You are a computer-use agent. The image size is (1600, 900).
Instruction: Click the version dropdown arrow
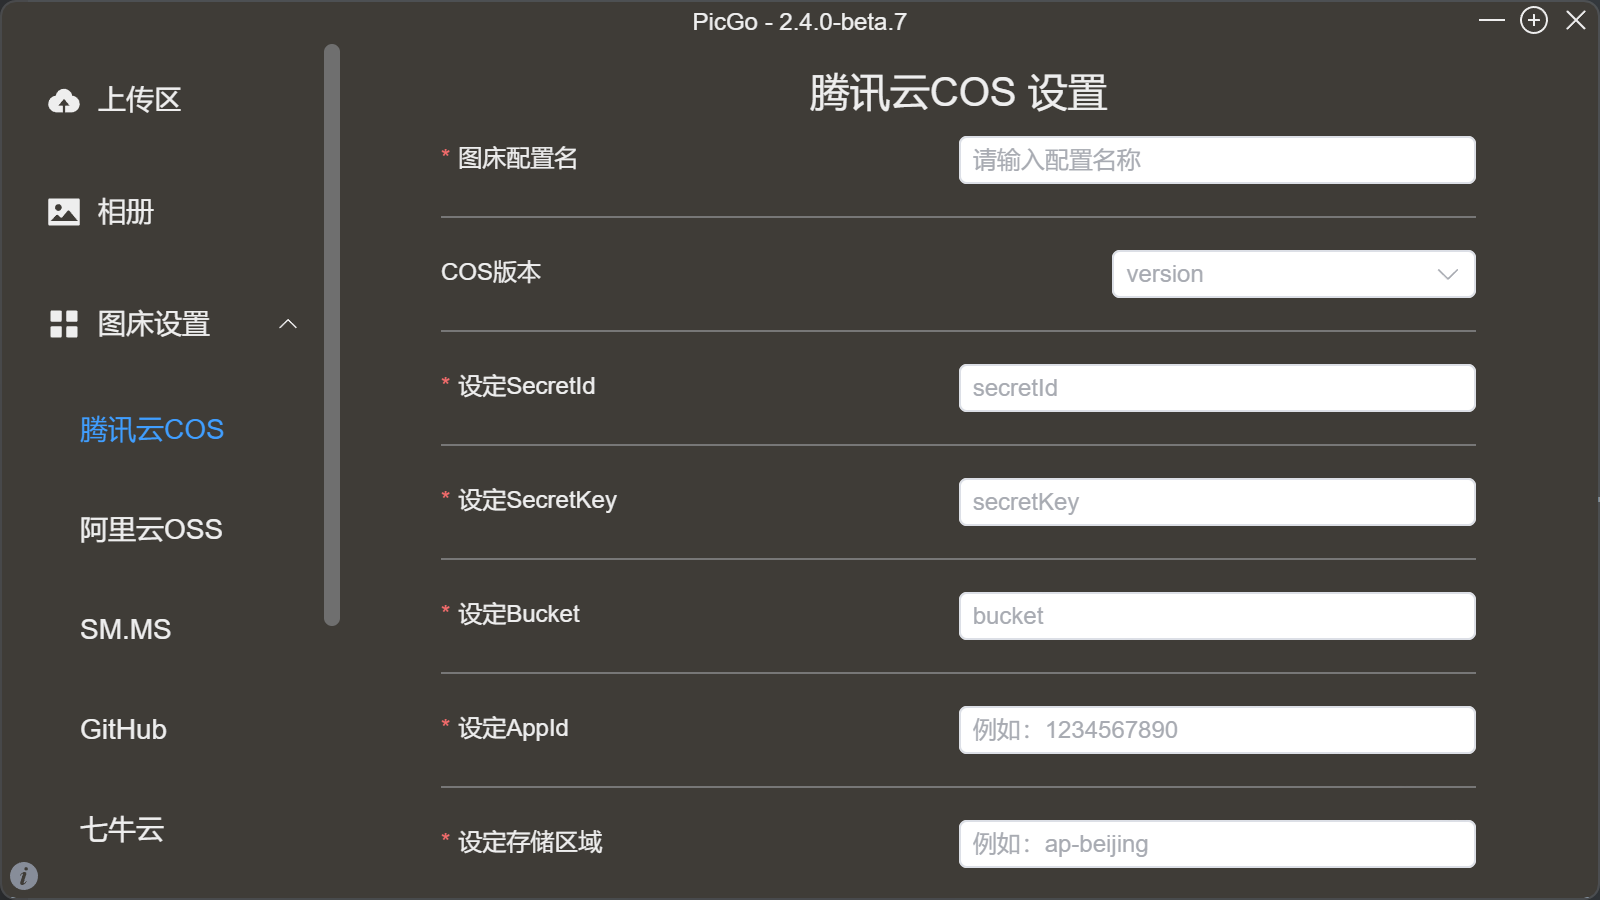pos(1447,274)
